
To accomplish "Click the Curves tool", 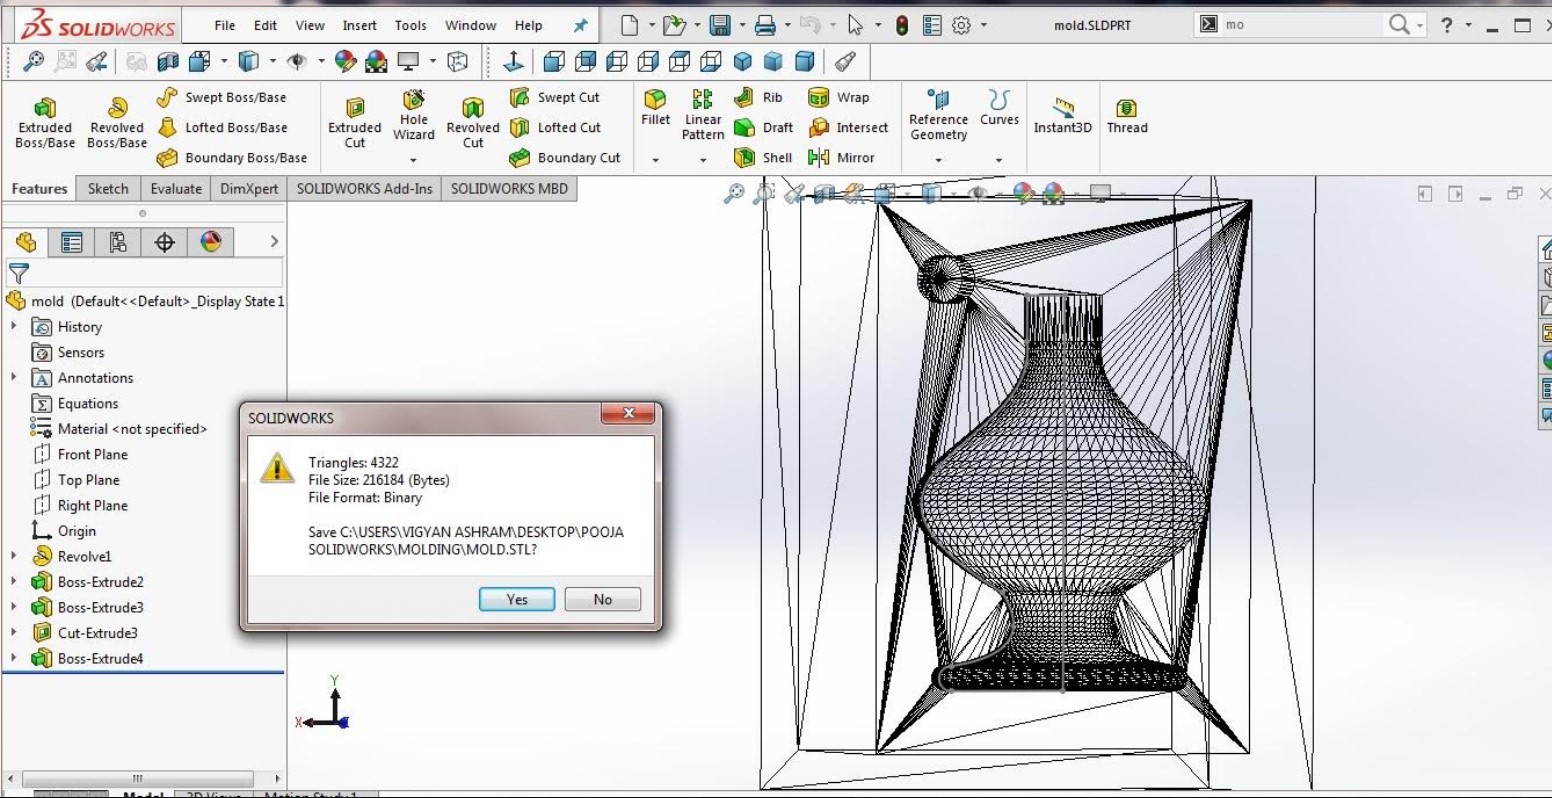I will click(x=999, y=108).
